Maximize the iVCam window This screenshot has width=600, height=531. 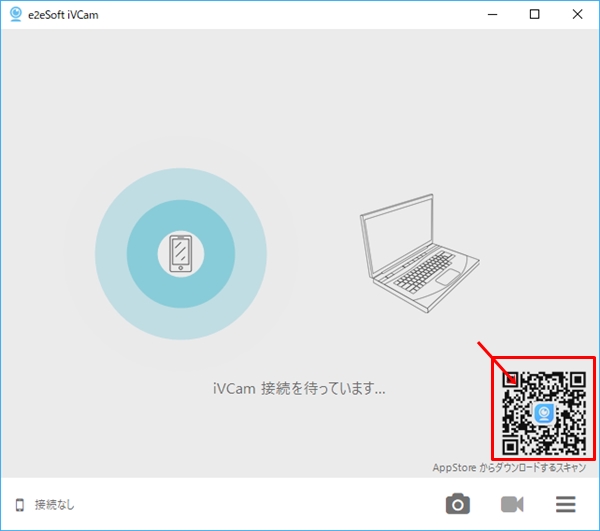point(535,14)
